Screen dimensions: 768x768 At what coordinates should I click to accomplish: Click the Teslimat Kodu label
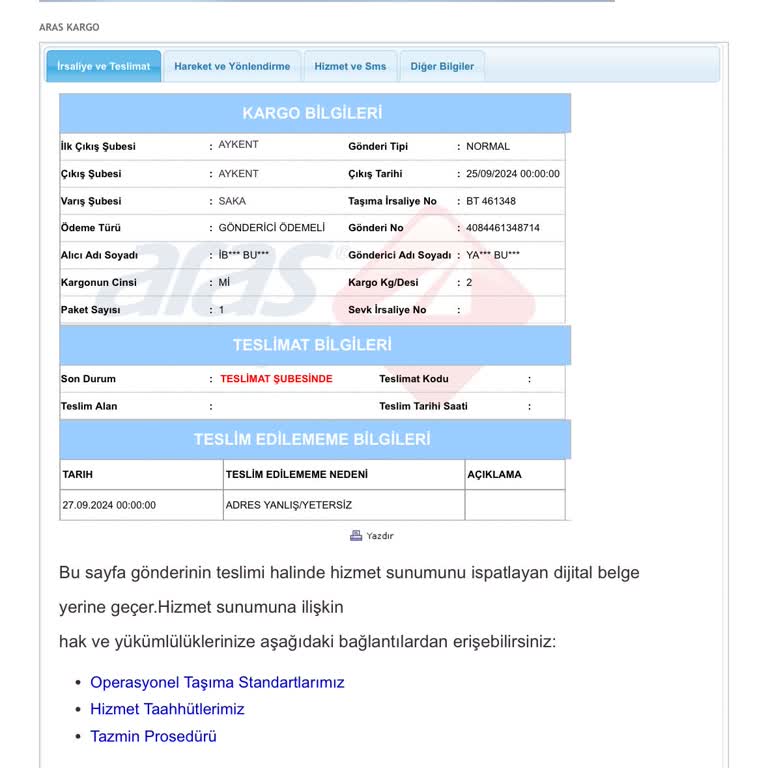(414, 379)
